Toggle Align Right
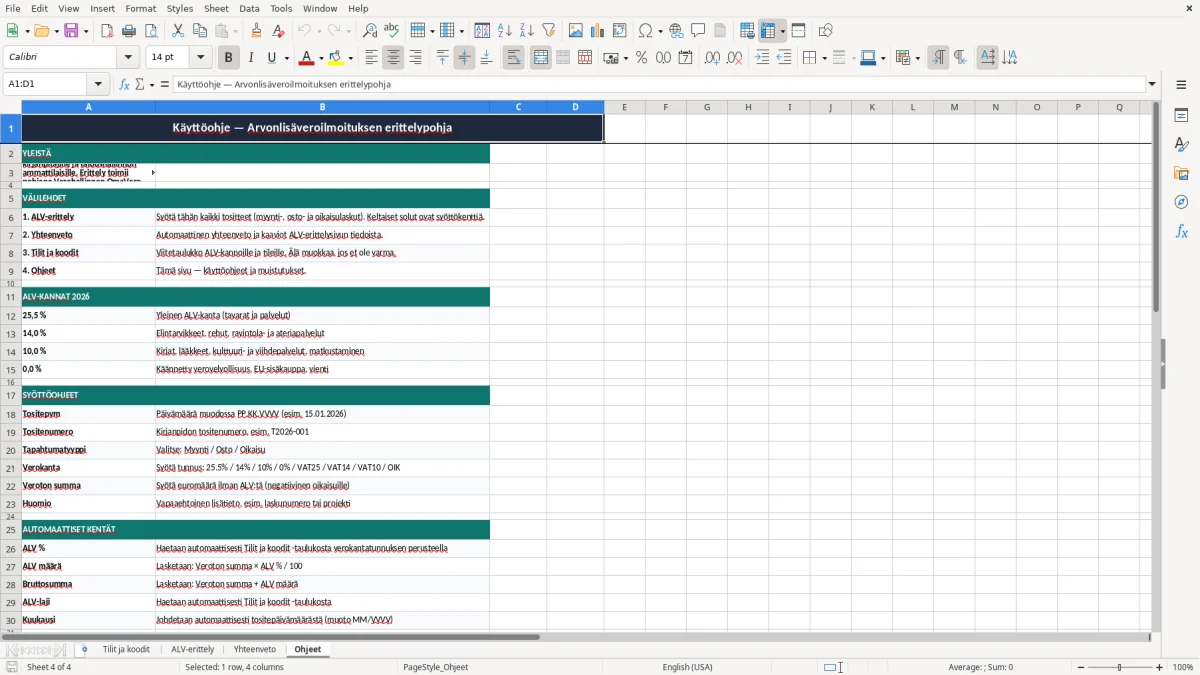The height and width of the screenshot is (675, 1200). pyautogui.click(x=415, y=58)
